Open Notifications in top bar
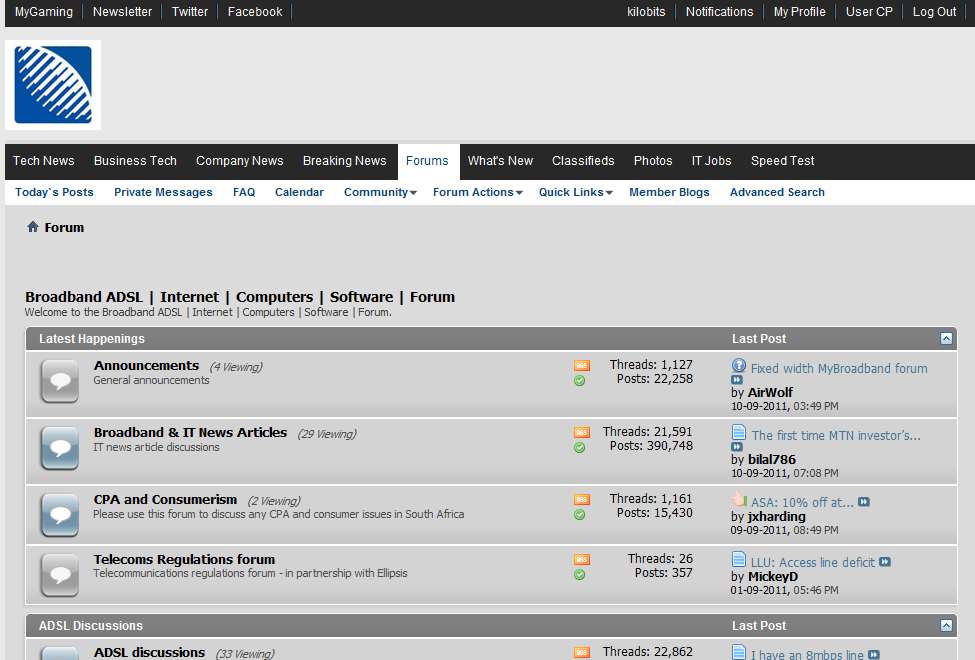975x660 pixels. (x=719, y=12)
